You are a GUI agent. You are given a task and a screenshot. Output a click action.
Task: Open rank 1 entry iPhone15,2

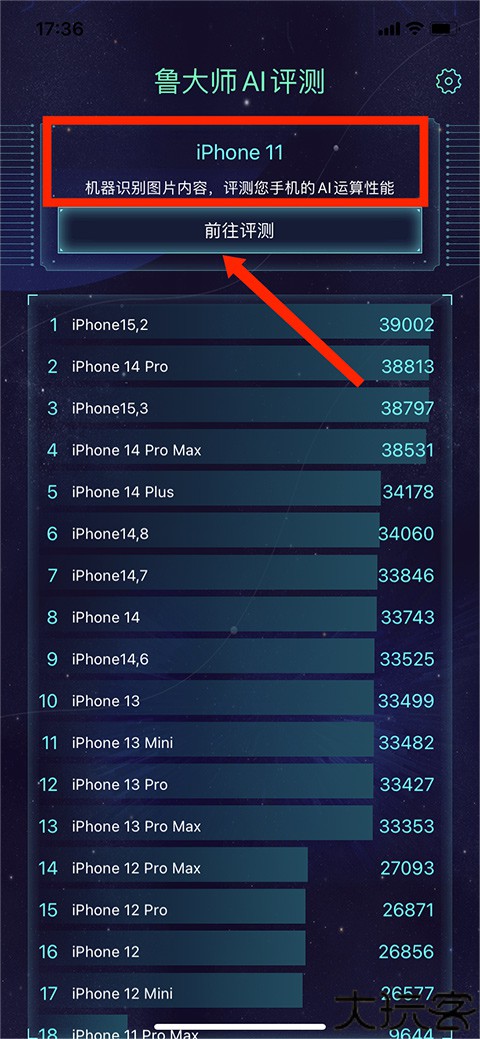pos(239,325)
